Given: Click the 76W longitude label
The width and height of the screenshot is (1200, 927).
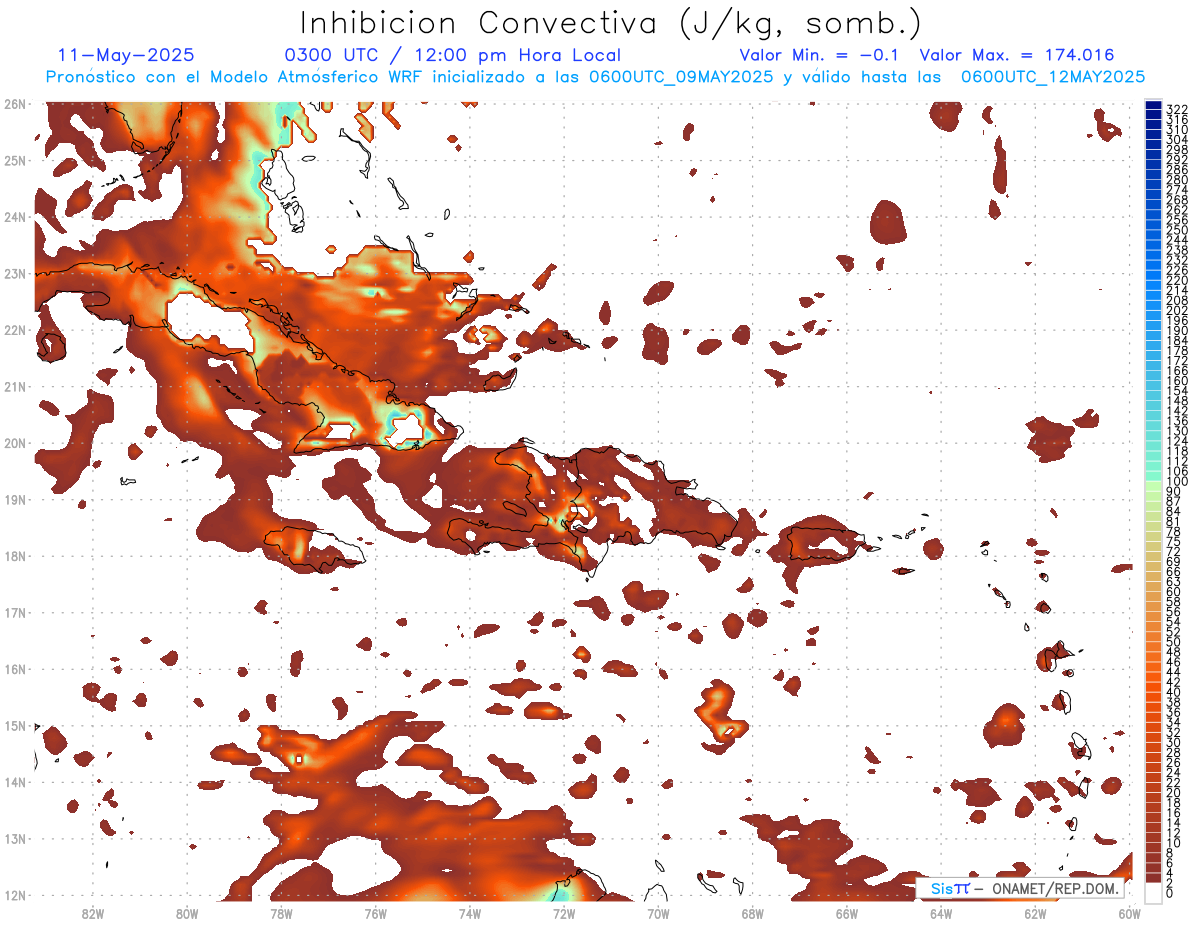Looking at the screenshot, I should pyautogui.click(x=375, y=913).
